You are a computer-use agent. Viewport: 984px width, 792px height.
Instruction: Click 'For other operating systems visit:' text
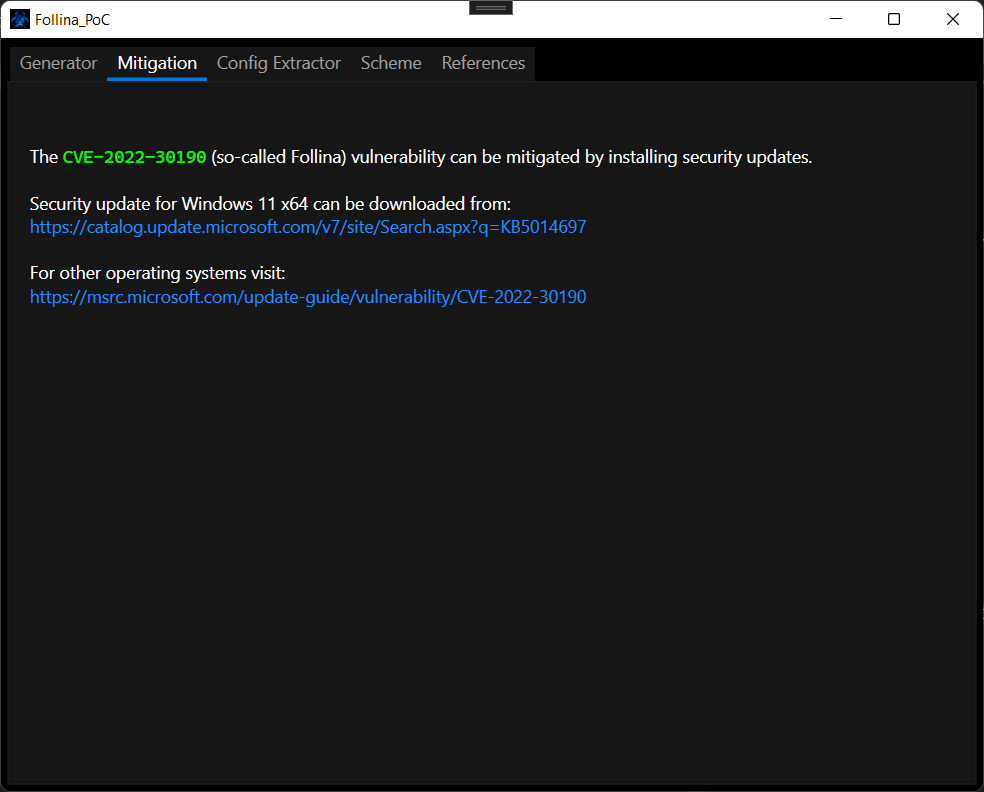(158, 274)
